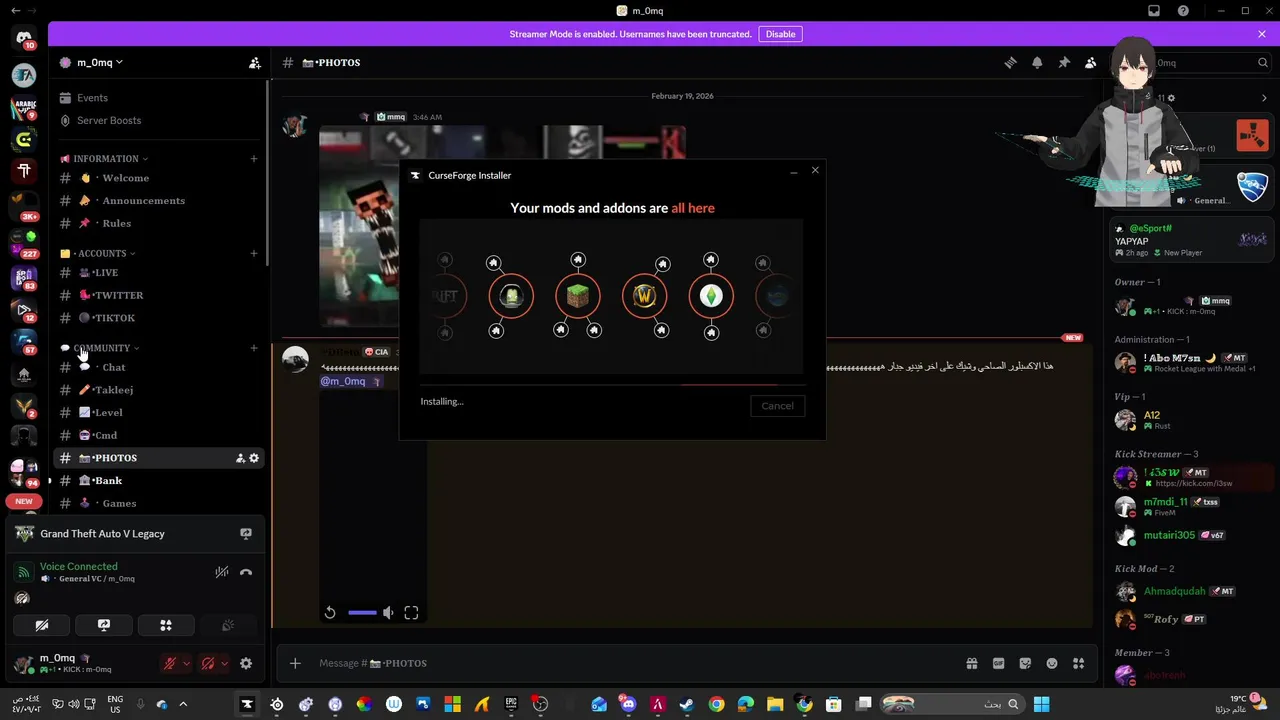Open the TWITTER channel
The height and width of the screenshot is (720, 1280).
click(158, 295)
